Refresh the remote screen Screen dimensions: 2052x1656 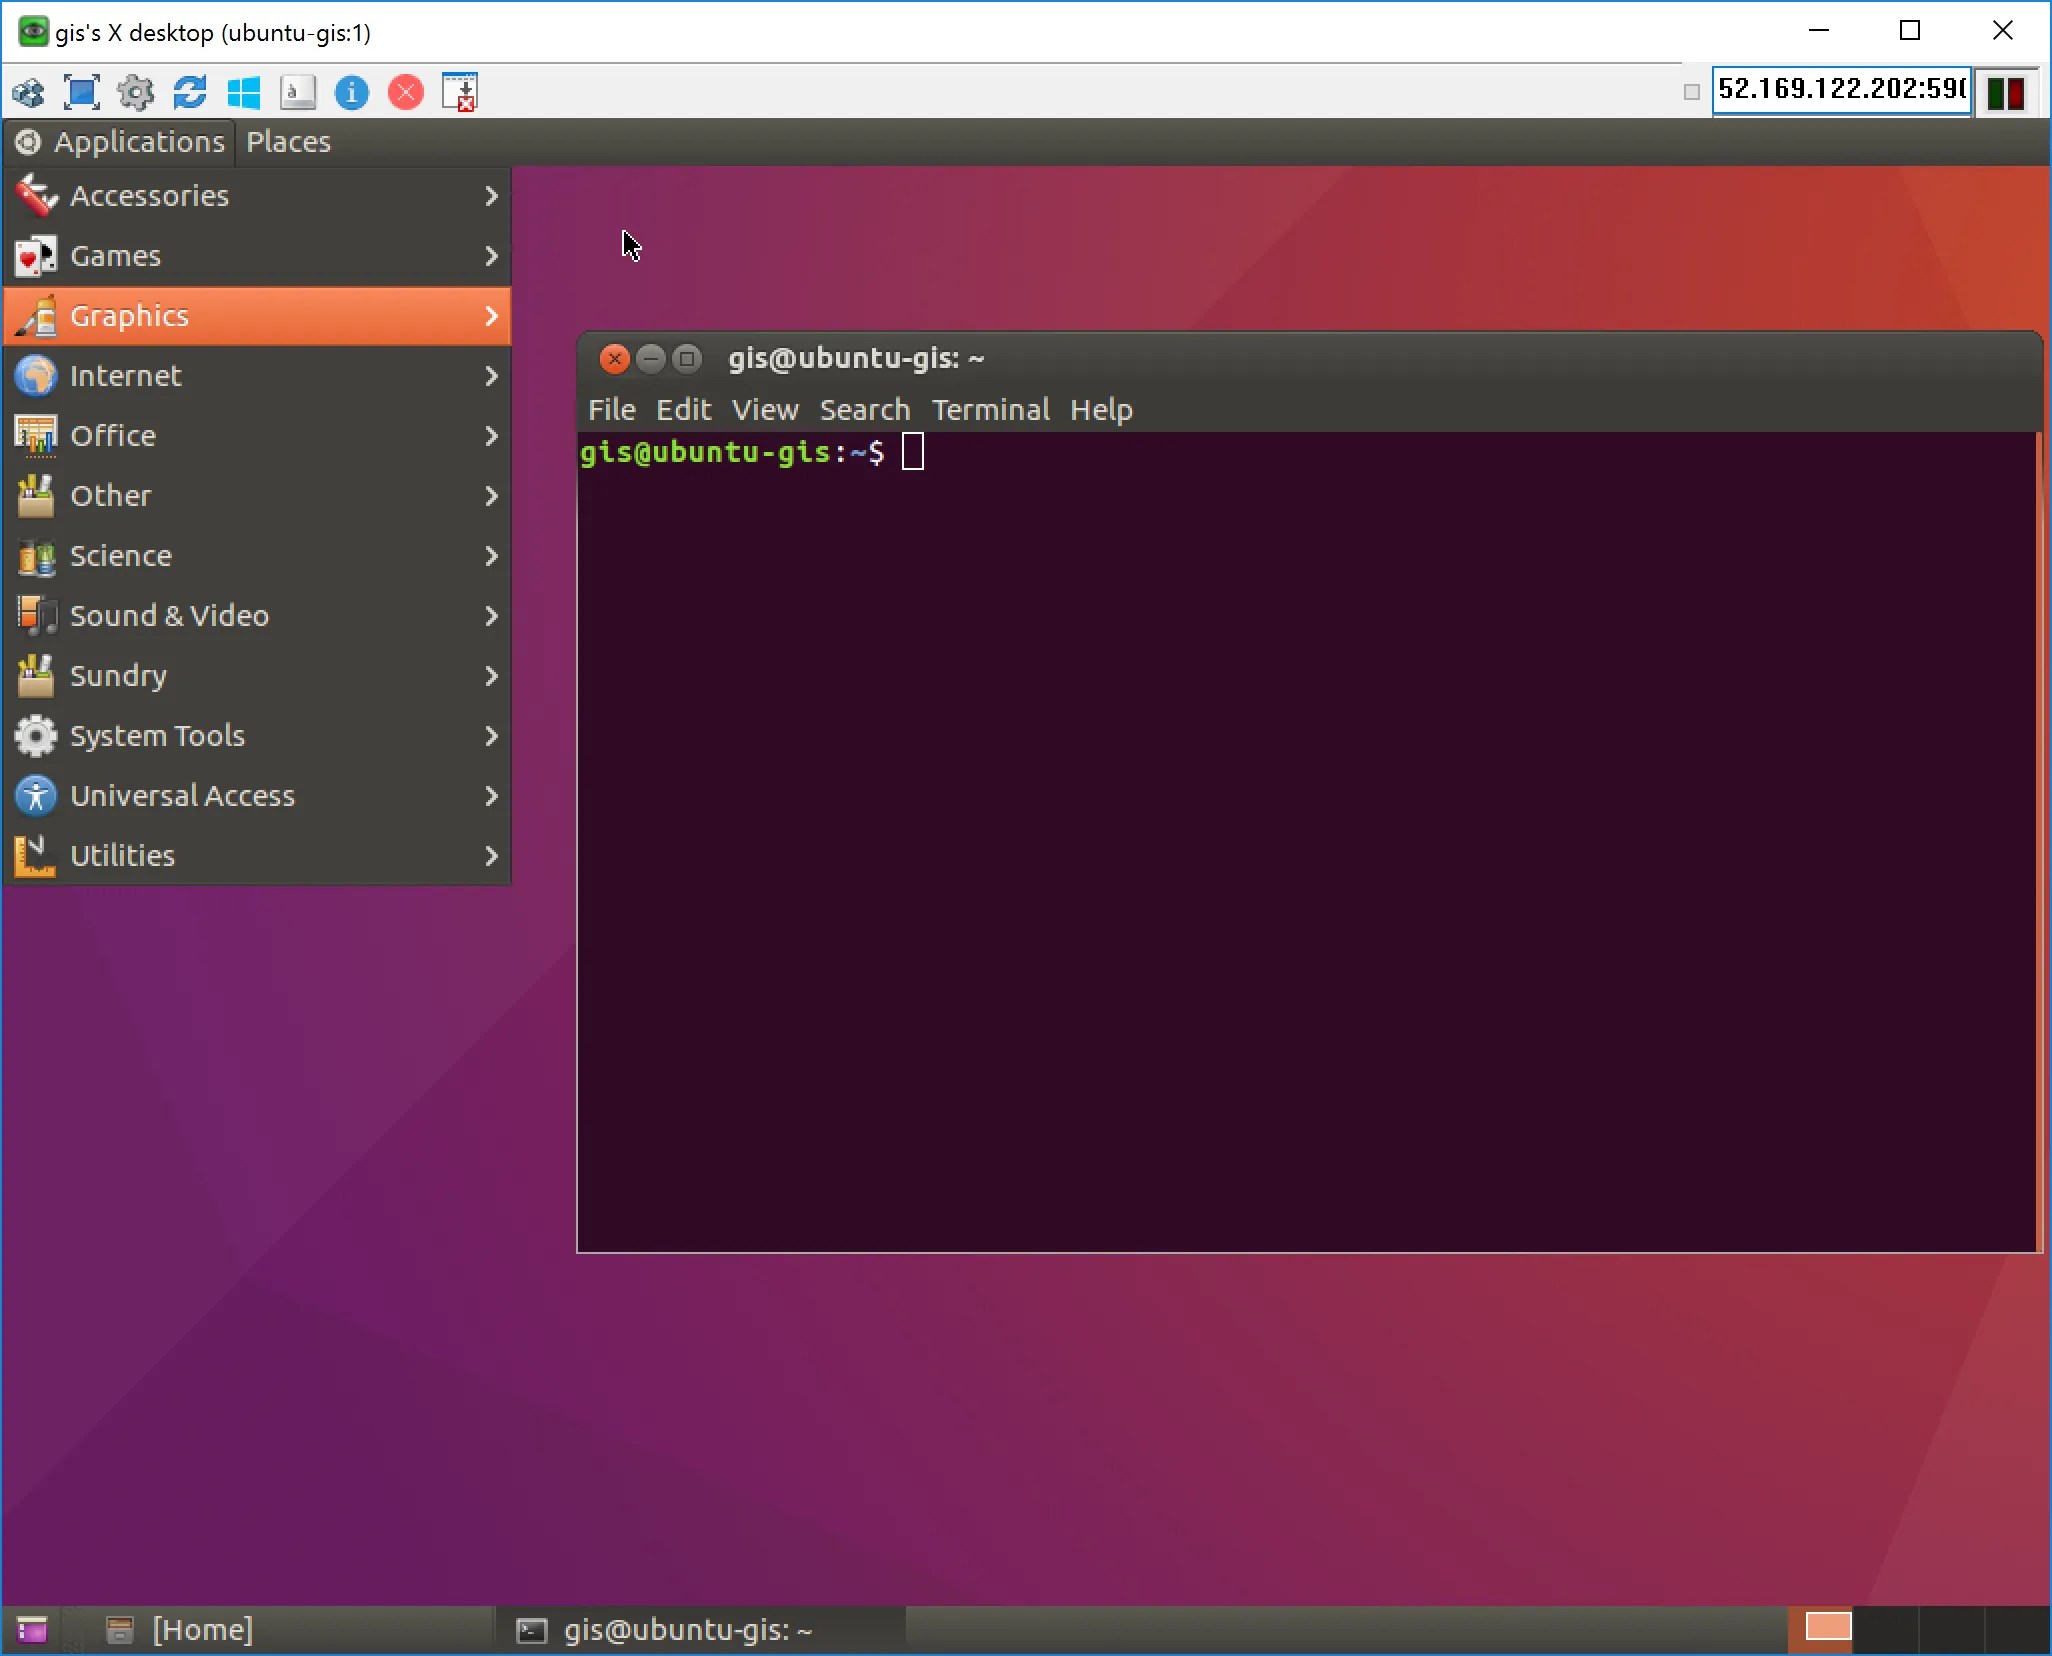click(x=190, y=93)
